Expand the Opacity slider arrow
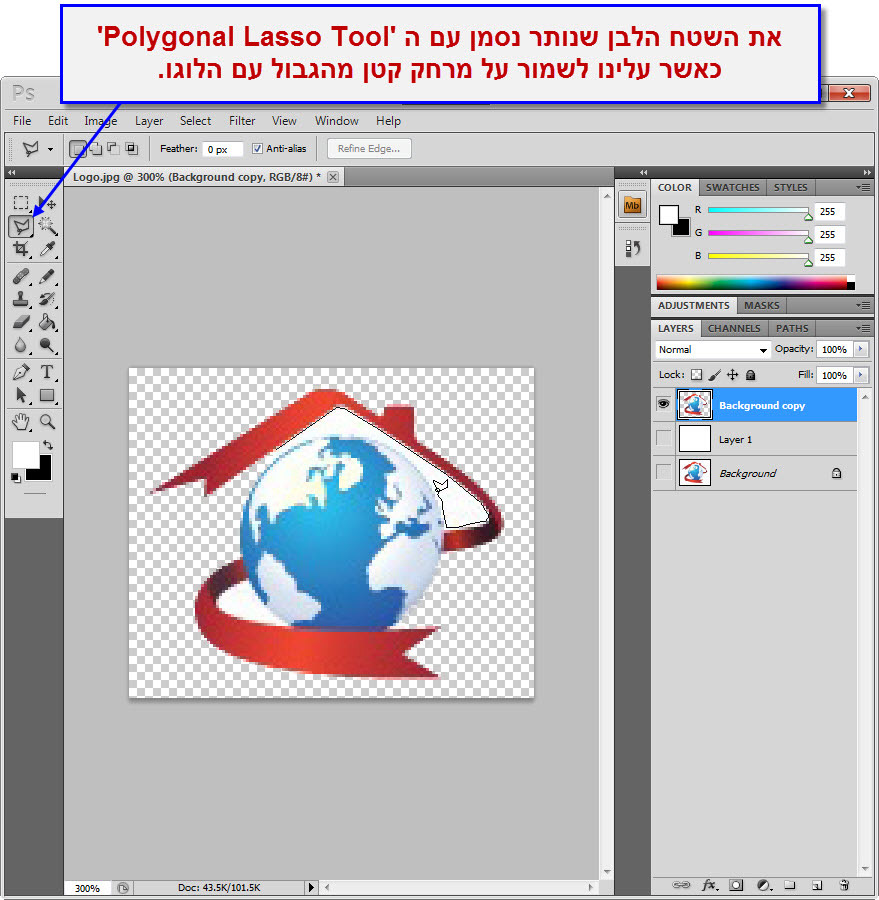879x900 pixels. pos(862,349)
